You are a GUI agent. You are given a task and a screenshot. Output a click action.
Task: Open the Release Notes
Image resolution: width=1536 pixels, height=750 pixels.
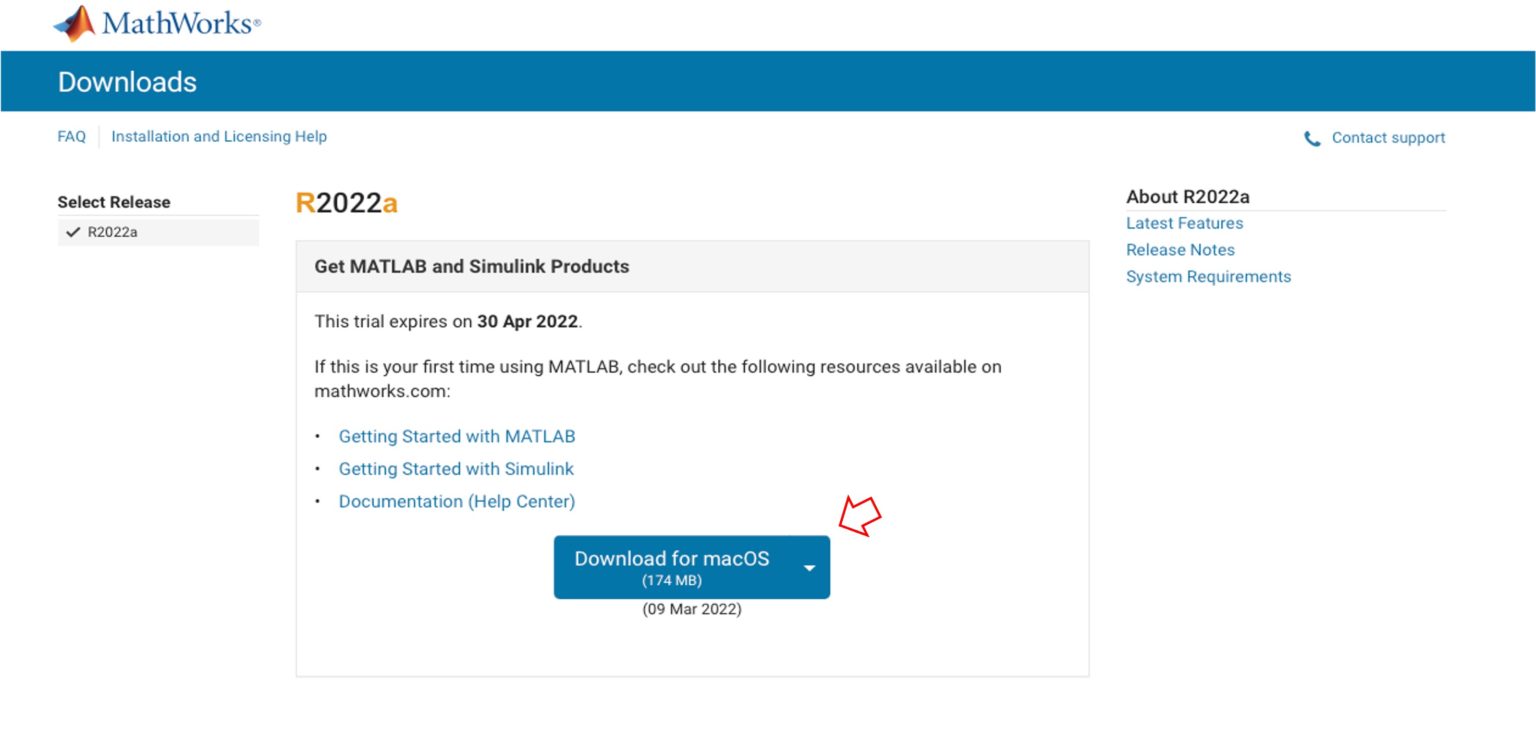click(1181, 249)
